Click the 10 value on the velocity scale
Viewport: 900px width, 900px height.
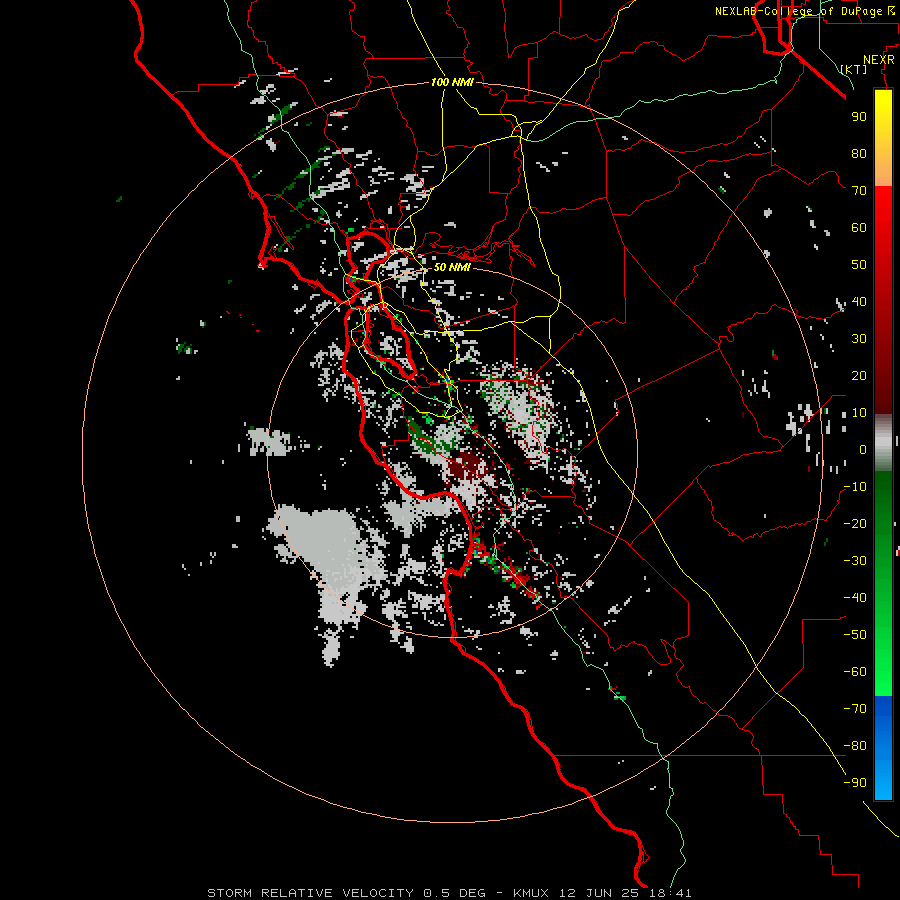point(859,413)
